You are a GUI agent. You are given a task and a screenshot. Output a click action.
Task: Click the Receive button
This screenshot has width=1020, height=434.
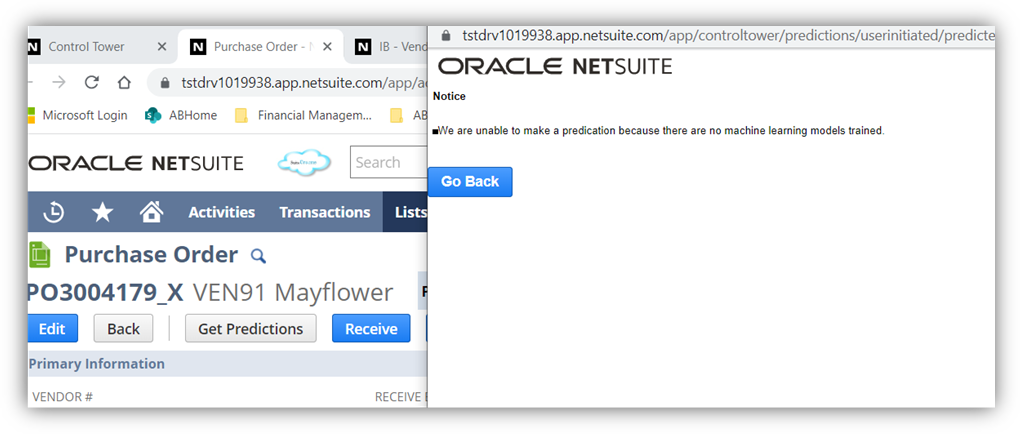pyautogui.click(x=371, y=329)
